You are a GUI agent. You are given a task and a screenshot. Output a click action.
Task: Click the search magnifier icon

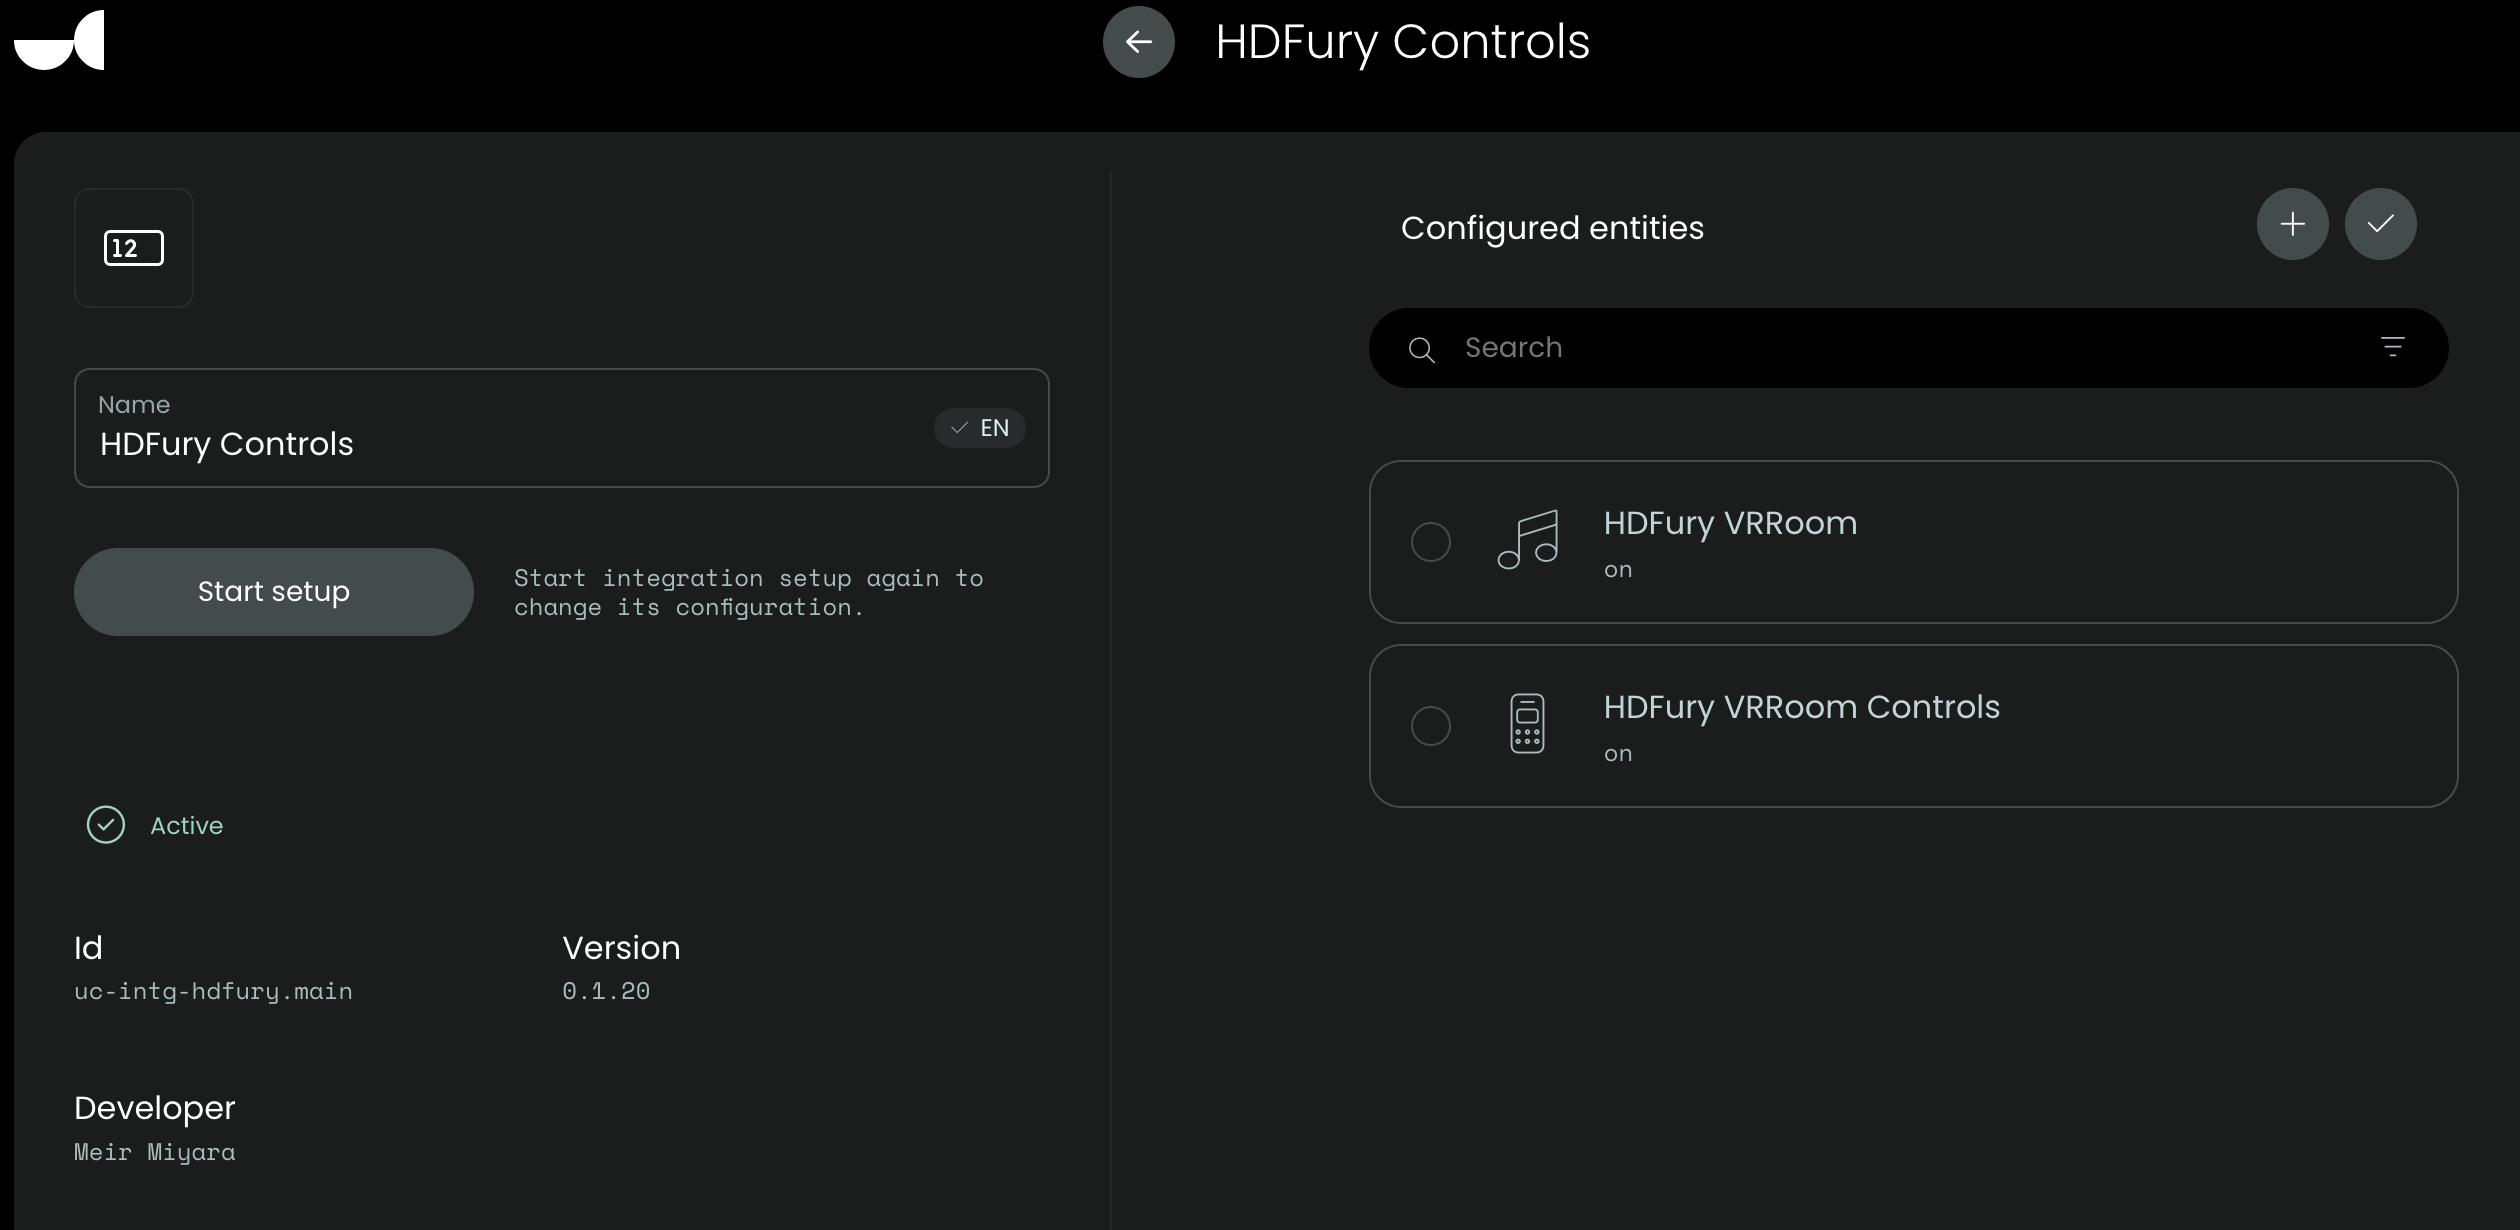coord(1421,349)
